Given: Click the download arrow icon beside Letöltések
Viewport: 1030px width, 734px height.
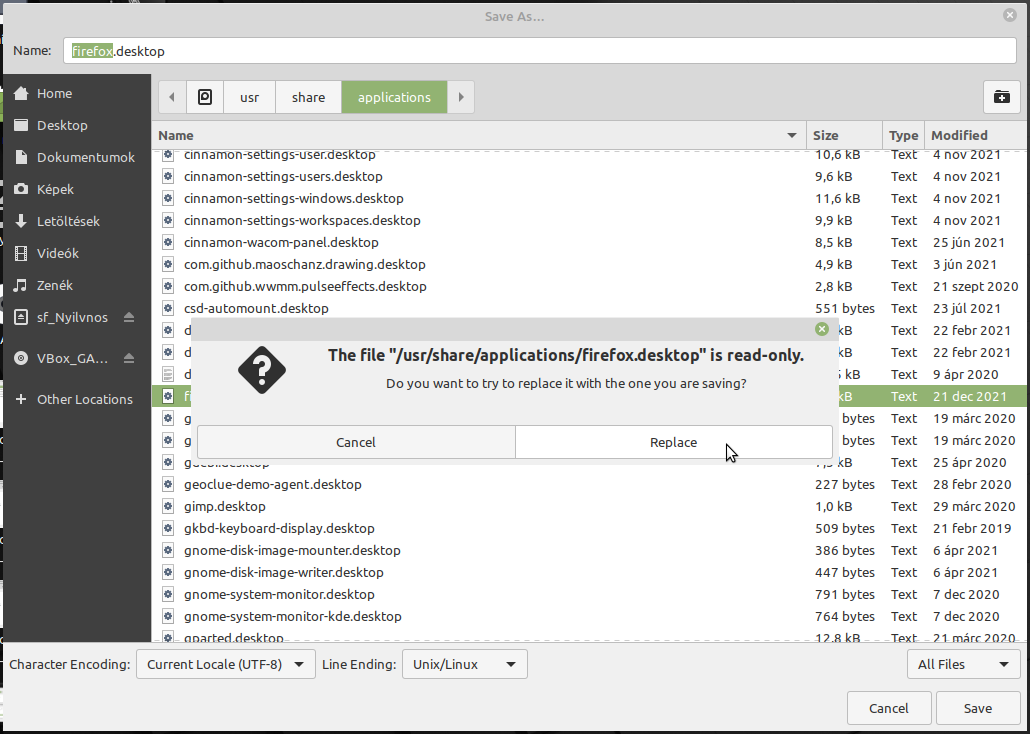Looking at the screenshot, I should coord(21,221).
